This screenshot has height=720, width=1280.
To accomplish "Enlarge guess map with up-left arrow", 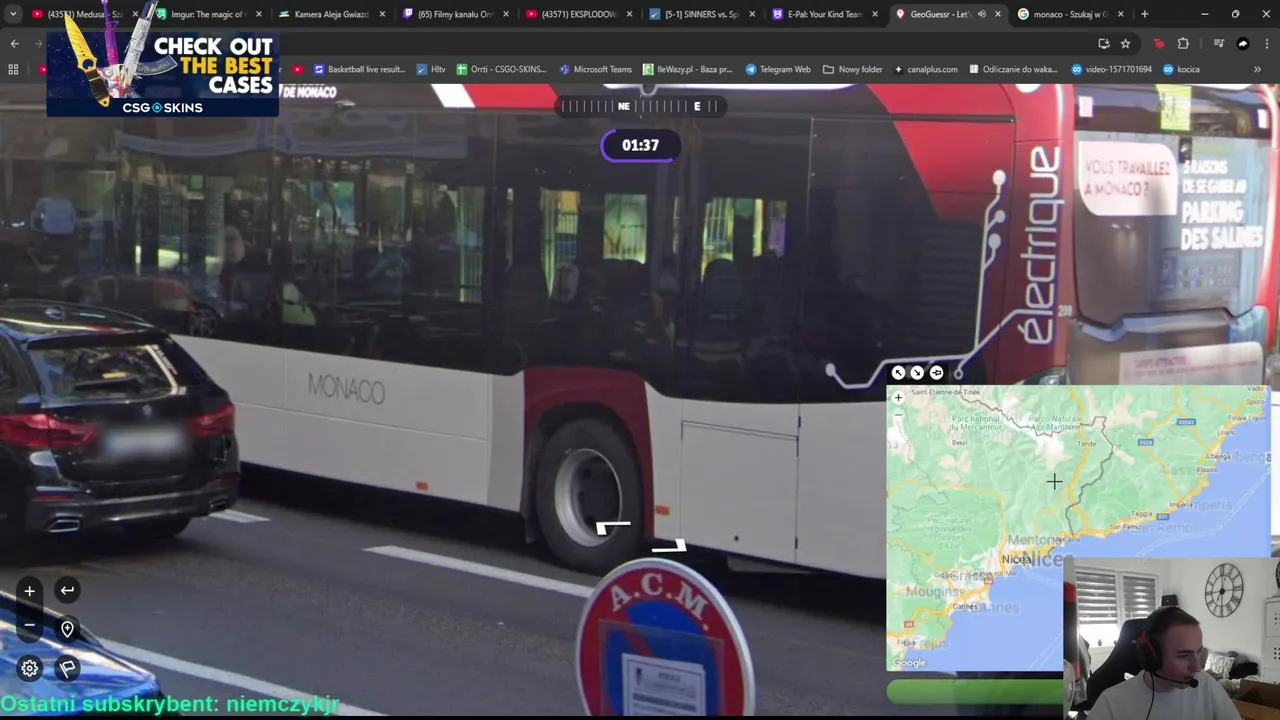I will pyautogui.click(x=898, y=372).
